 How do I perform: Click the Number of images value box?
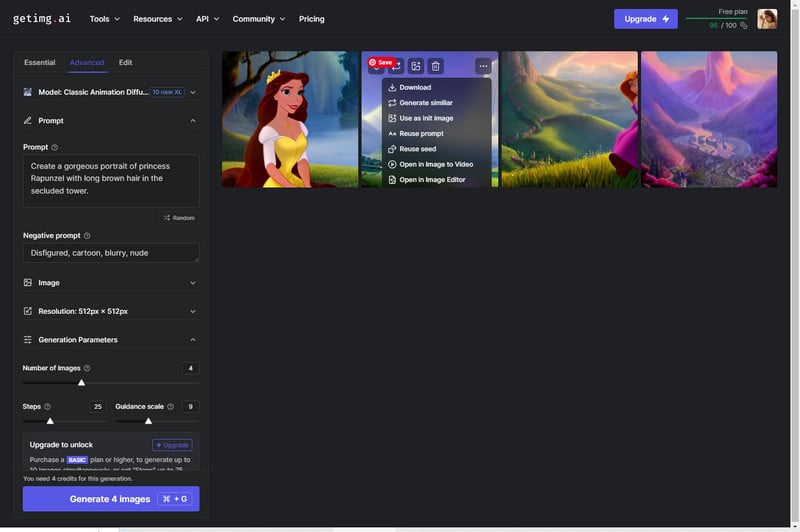[x=190, y=368]
